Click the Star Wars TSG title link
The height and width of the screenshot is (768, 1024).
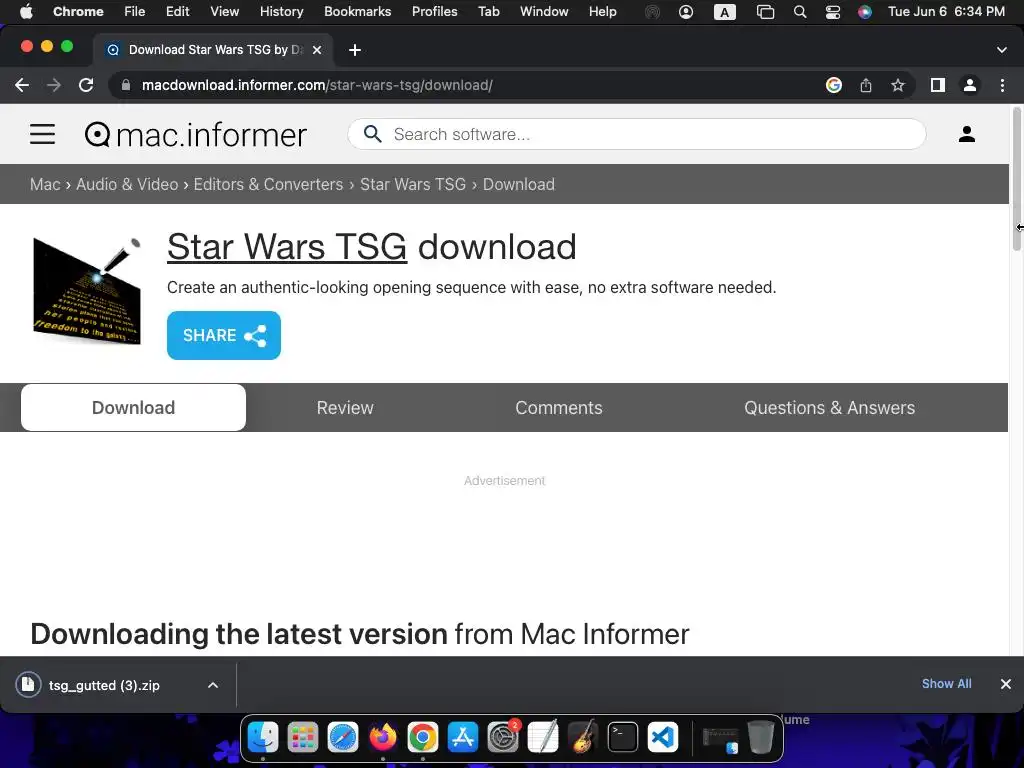(287, 247)
